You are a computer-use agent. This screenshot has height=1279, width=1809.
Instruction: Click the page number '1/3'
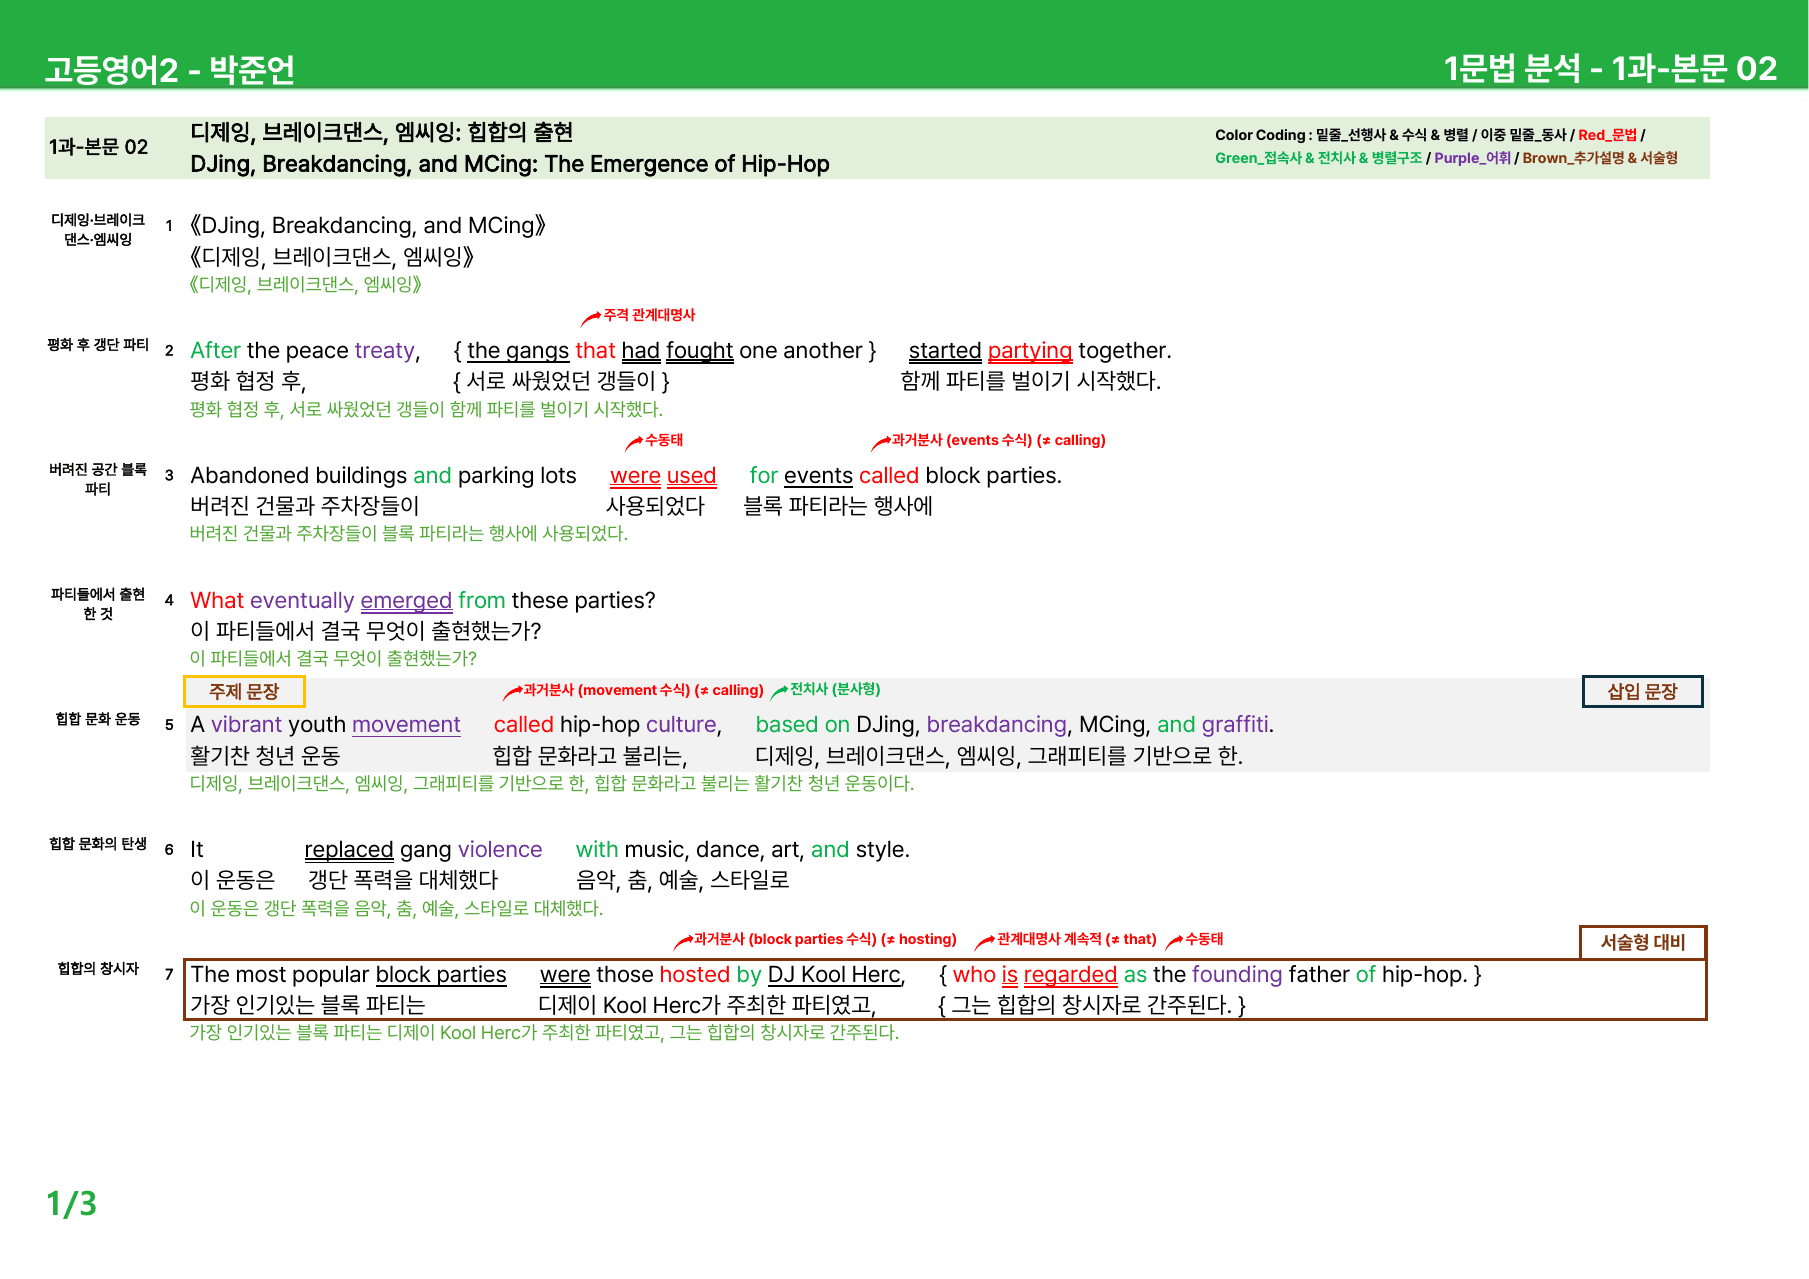tap(72, 1204)
